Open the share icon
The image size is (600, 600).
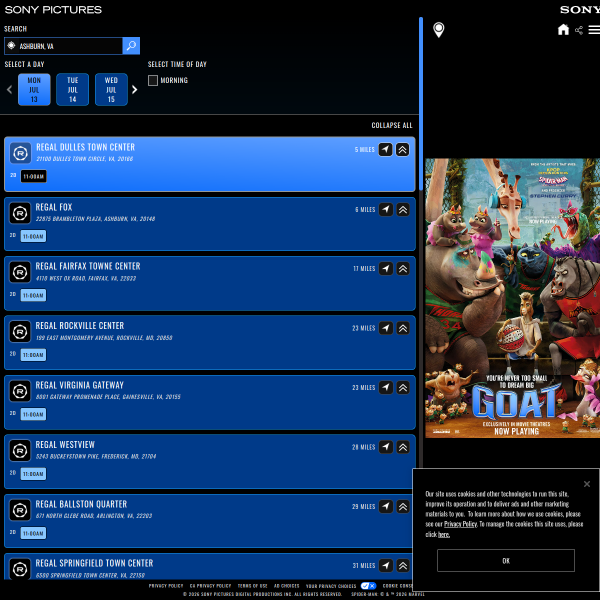[579, 30]
